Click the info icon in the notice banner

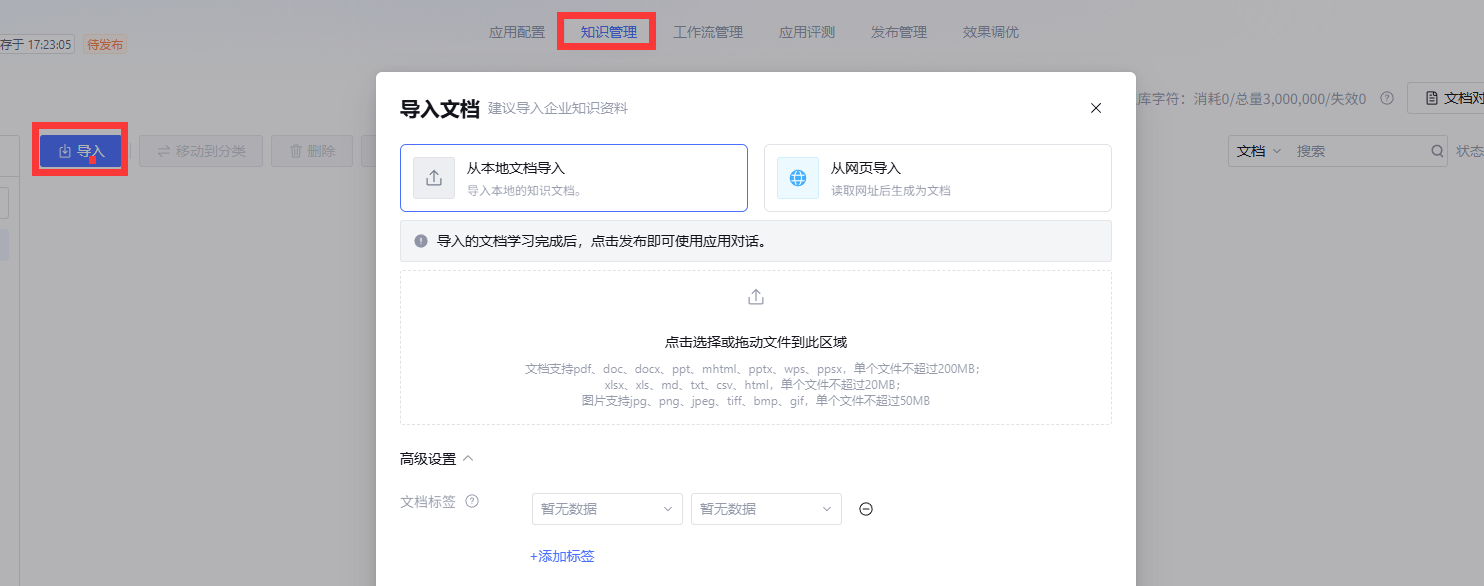point(421,240)
